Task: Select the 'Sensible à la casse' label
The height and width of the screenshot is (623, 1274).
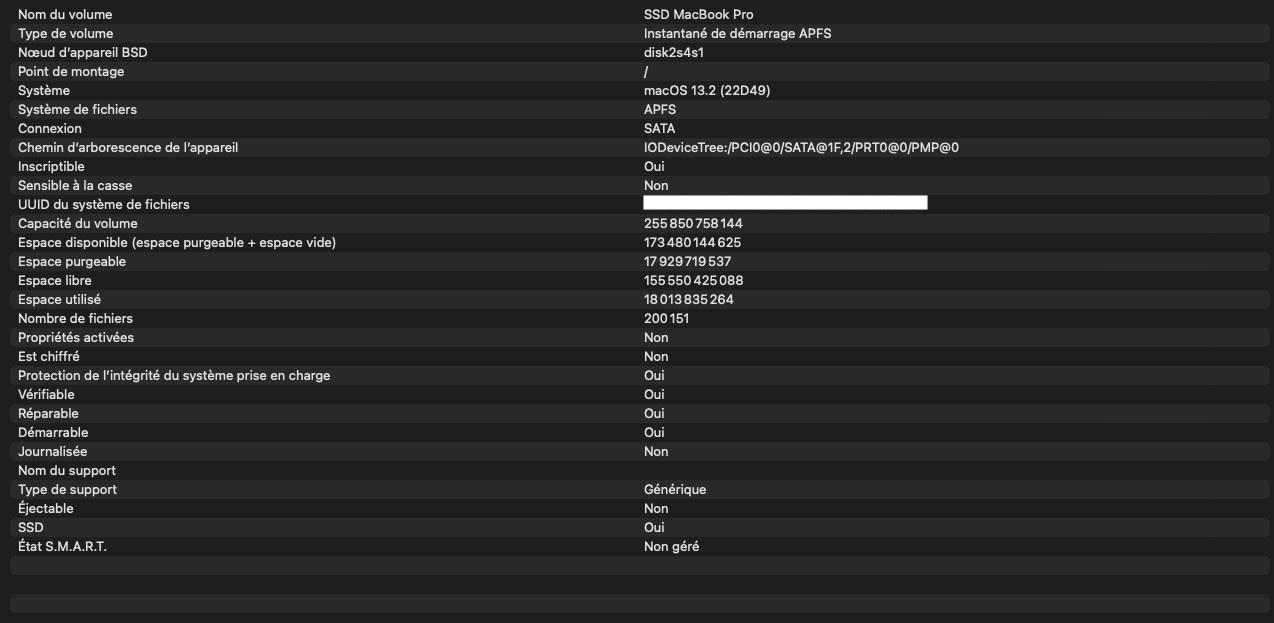Action: click(75, 186)
